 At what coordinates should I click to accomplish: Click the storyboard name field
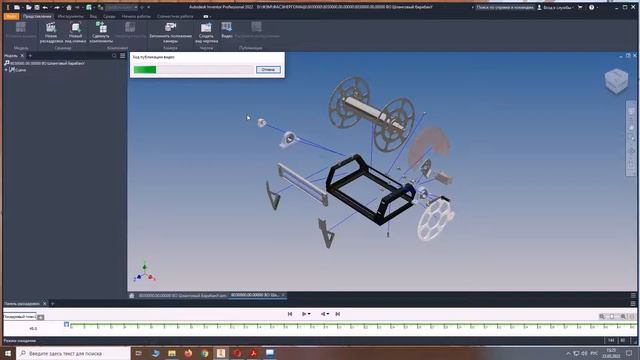20,316
